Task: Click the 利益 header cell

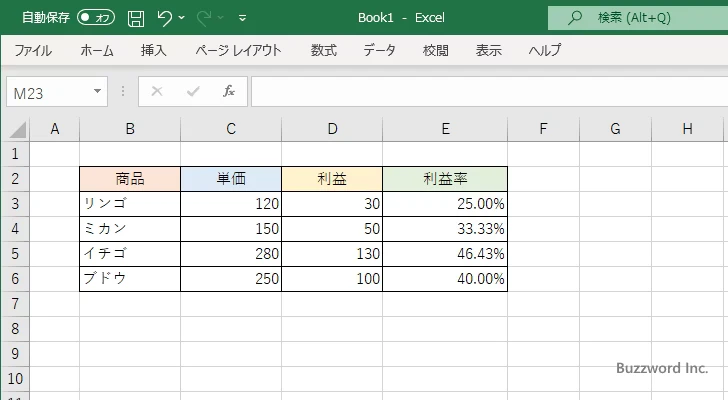Action: [x=332, y=179]
